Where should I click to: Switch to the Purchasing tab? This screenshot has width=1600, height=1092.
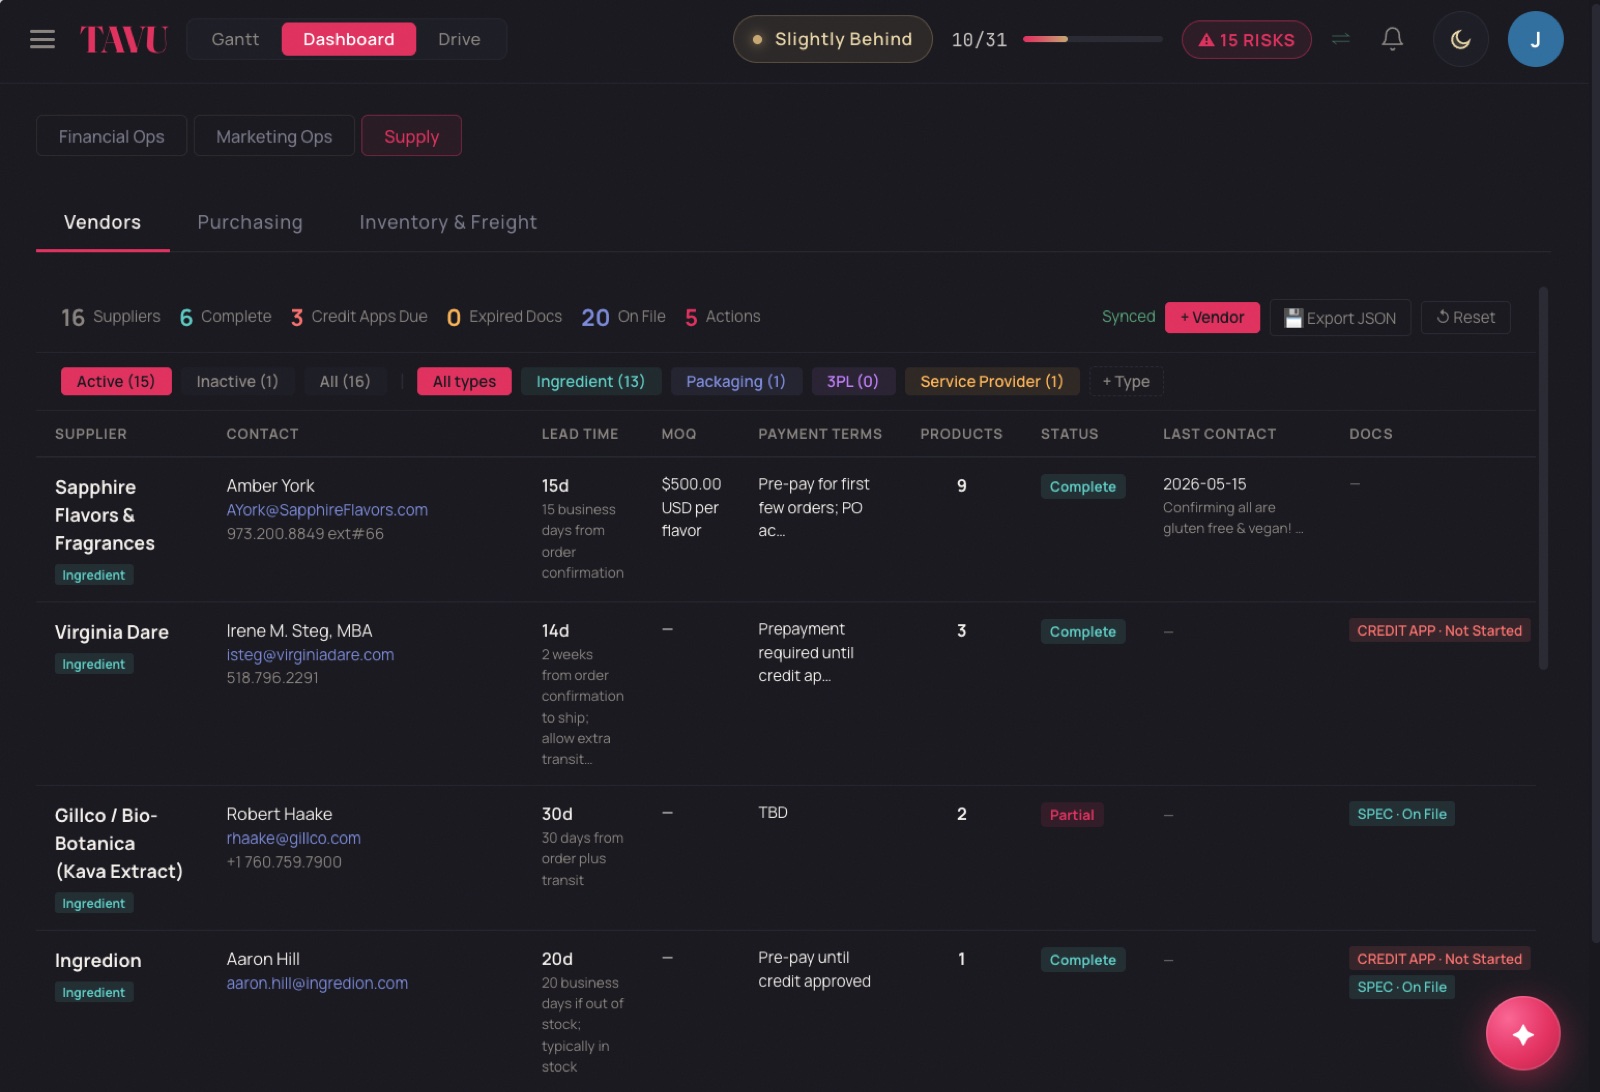250,222
